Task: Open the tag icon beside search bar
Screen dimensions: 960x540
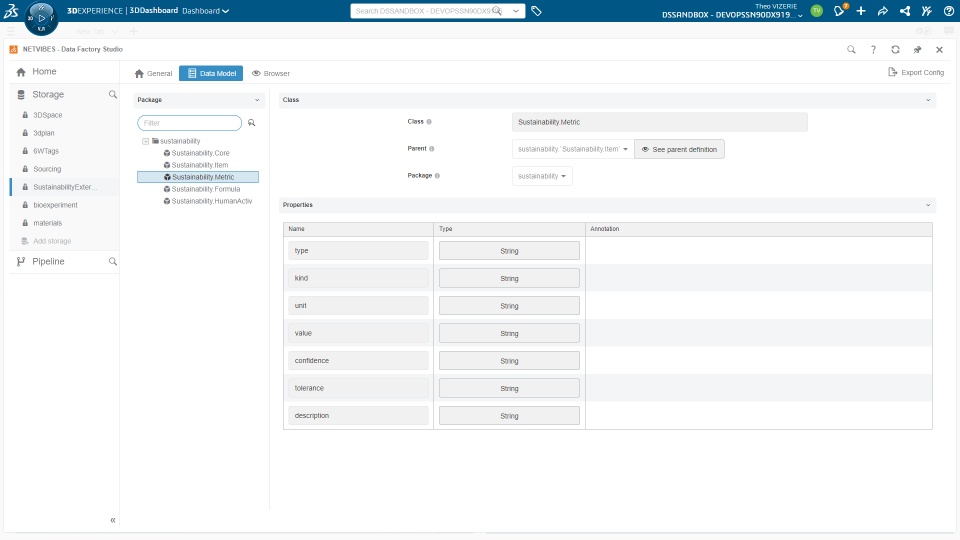Action: (536, 11)
